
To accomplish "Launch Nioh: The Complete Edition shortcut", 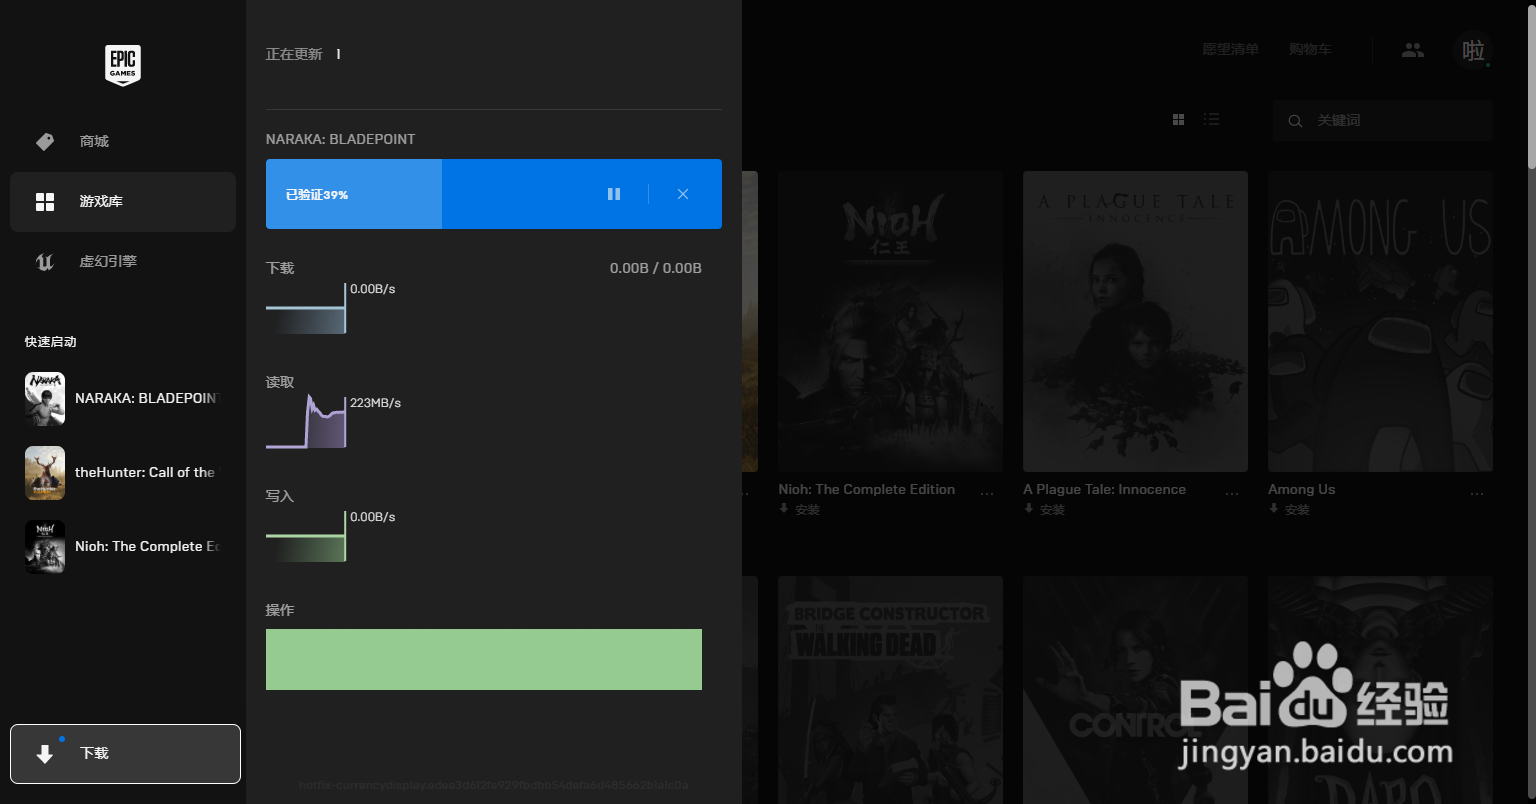I will [123, 546].
